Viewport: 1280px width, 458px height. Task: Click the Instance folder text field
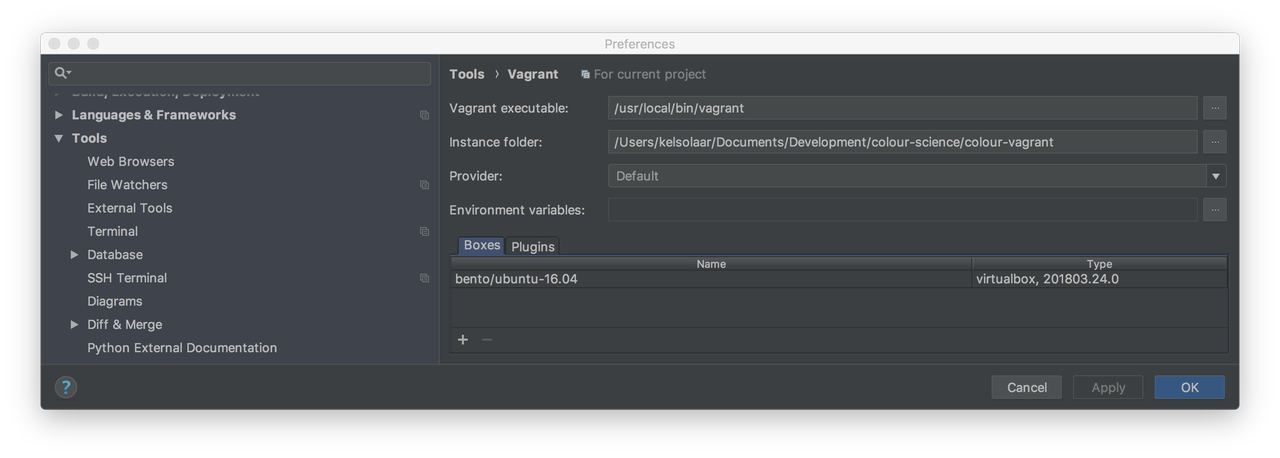coord(903,142)
